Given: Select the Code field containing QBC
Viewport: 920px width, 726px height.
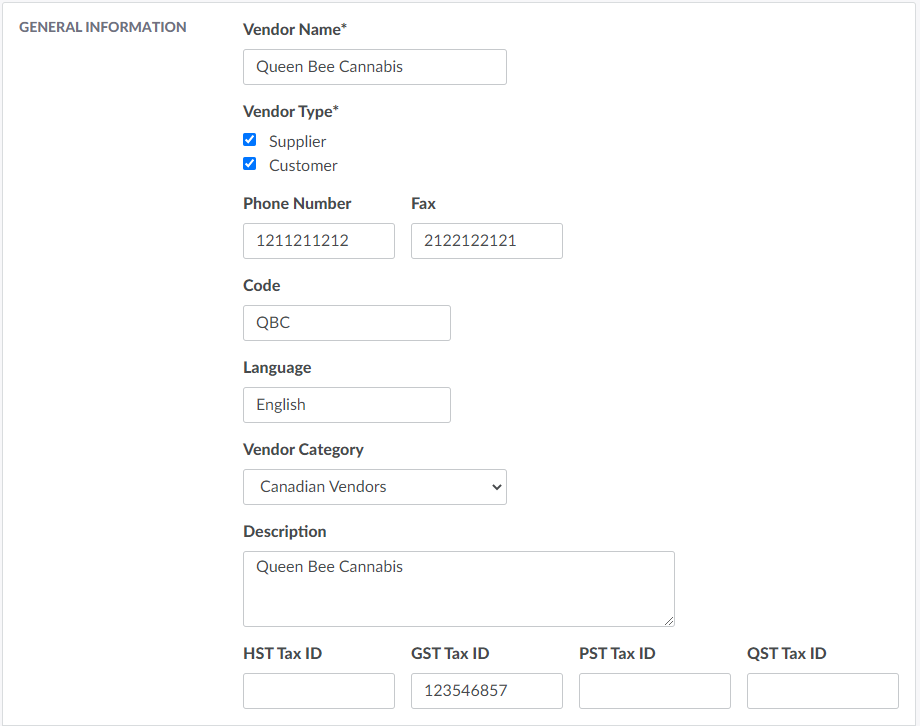Looking at the screenshot, I should 346,323.
